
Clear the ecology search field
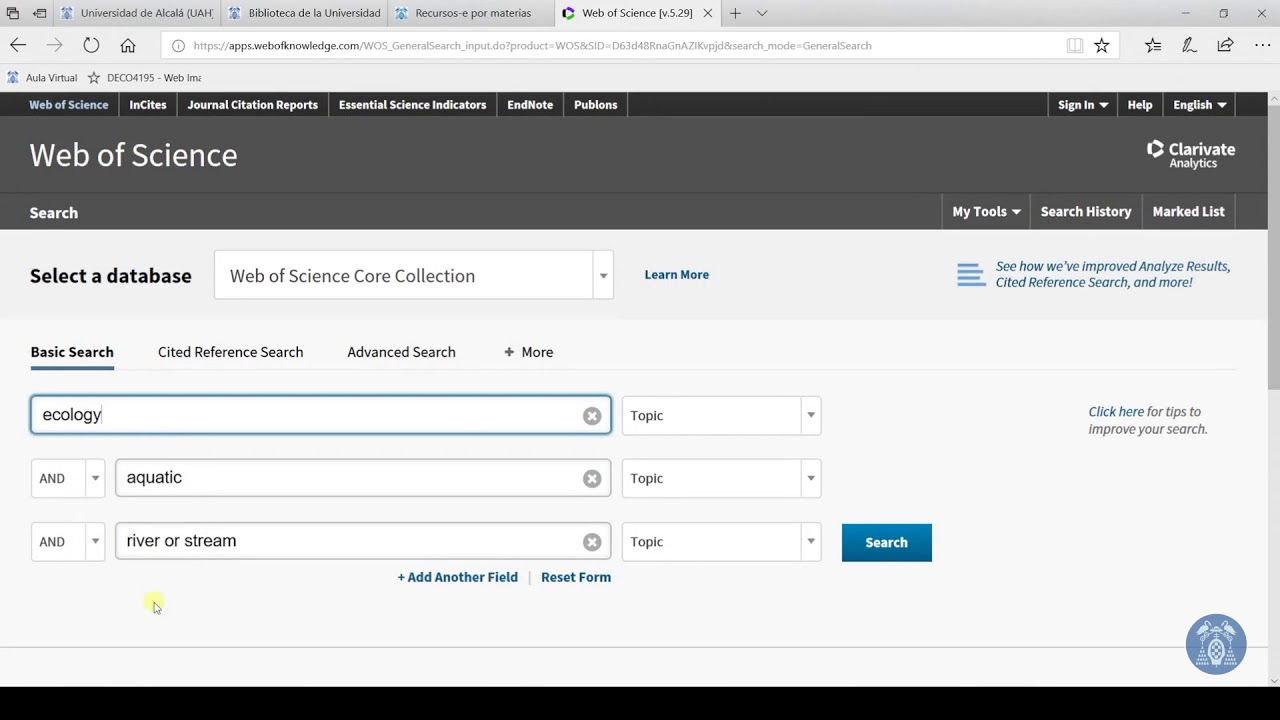[x=592, y=415]
